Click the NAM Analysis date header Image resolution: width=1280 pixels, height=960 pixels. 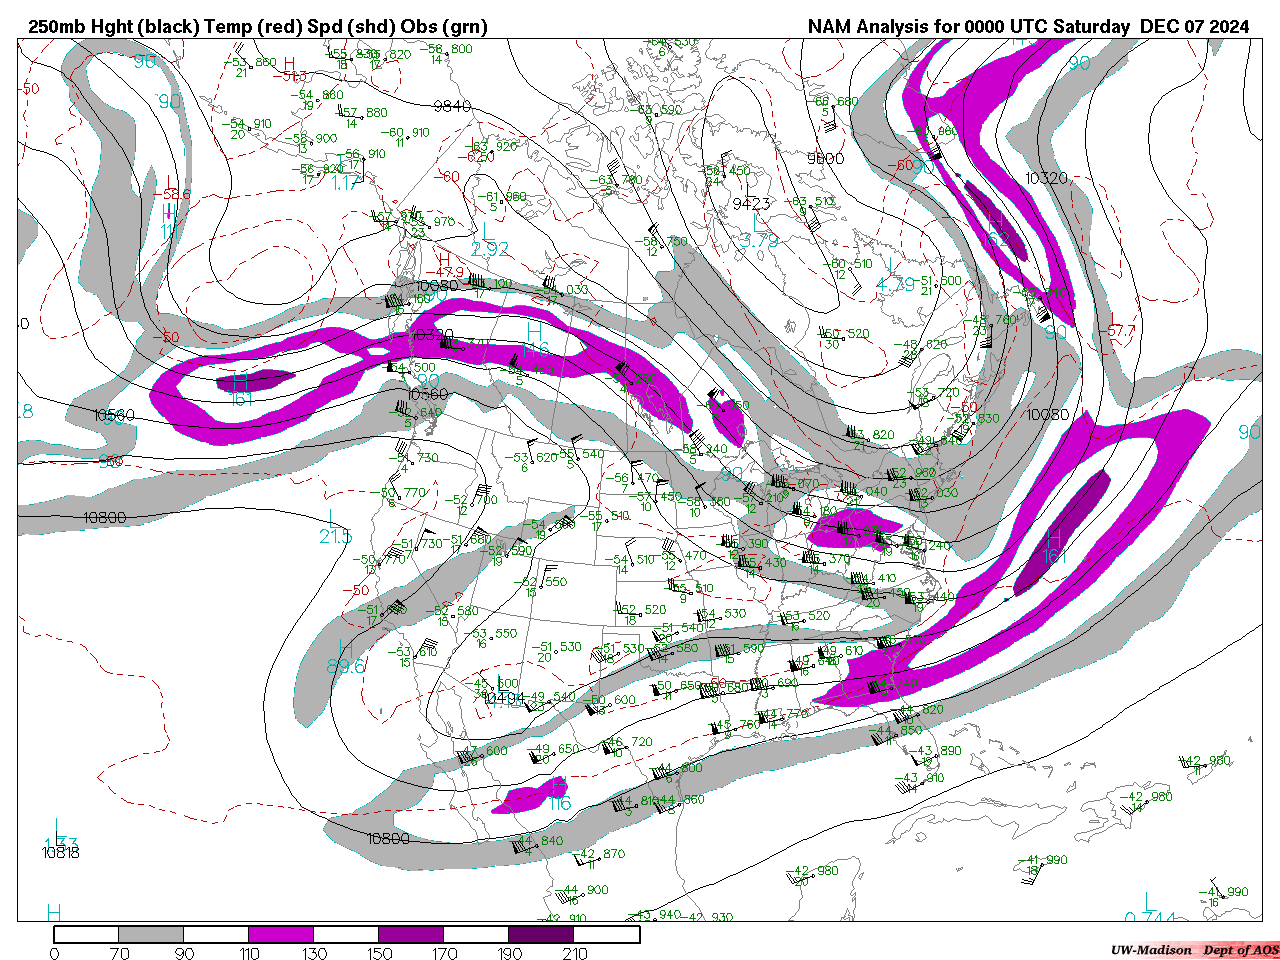pyautogui.click(x=1028, y=27)
